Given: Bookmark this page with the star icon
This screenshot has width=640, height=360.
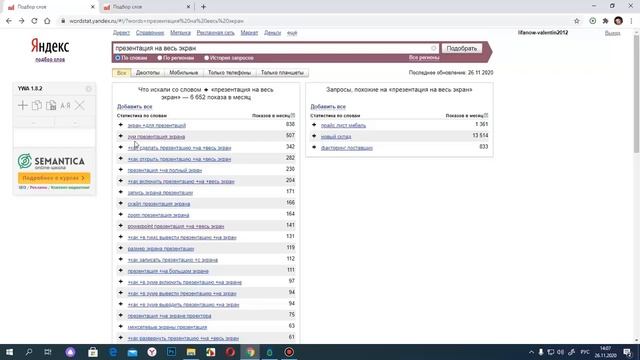Looking at the screenshot, I should tap(577, 21).
